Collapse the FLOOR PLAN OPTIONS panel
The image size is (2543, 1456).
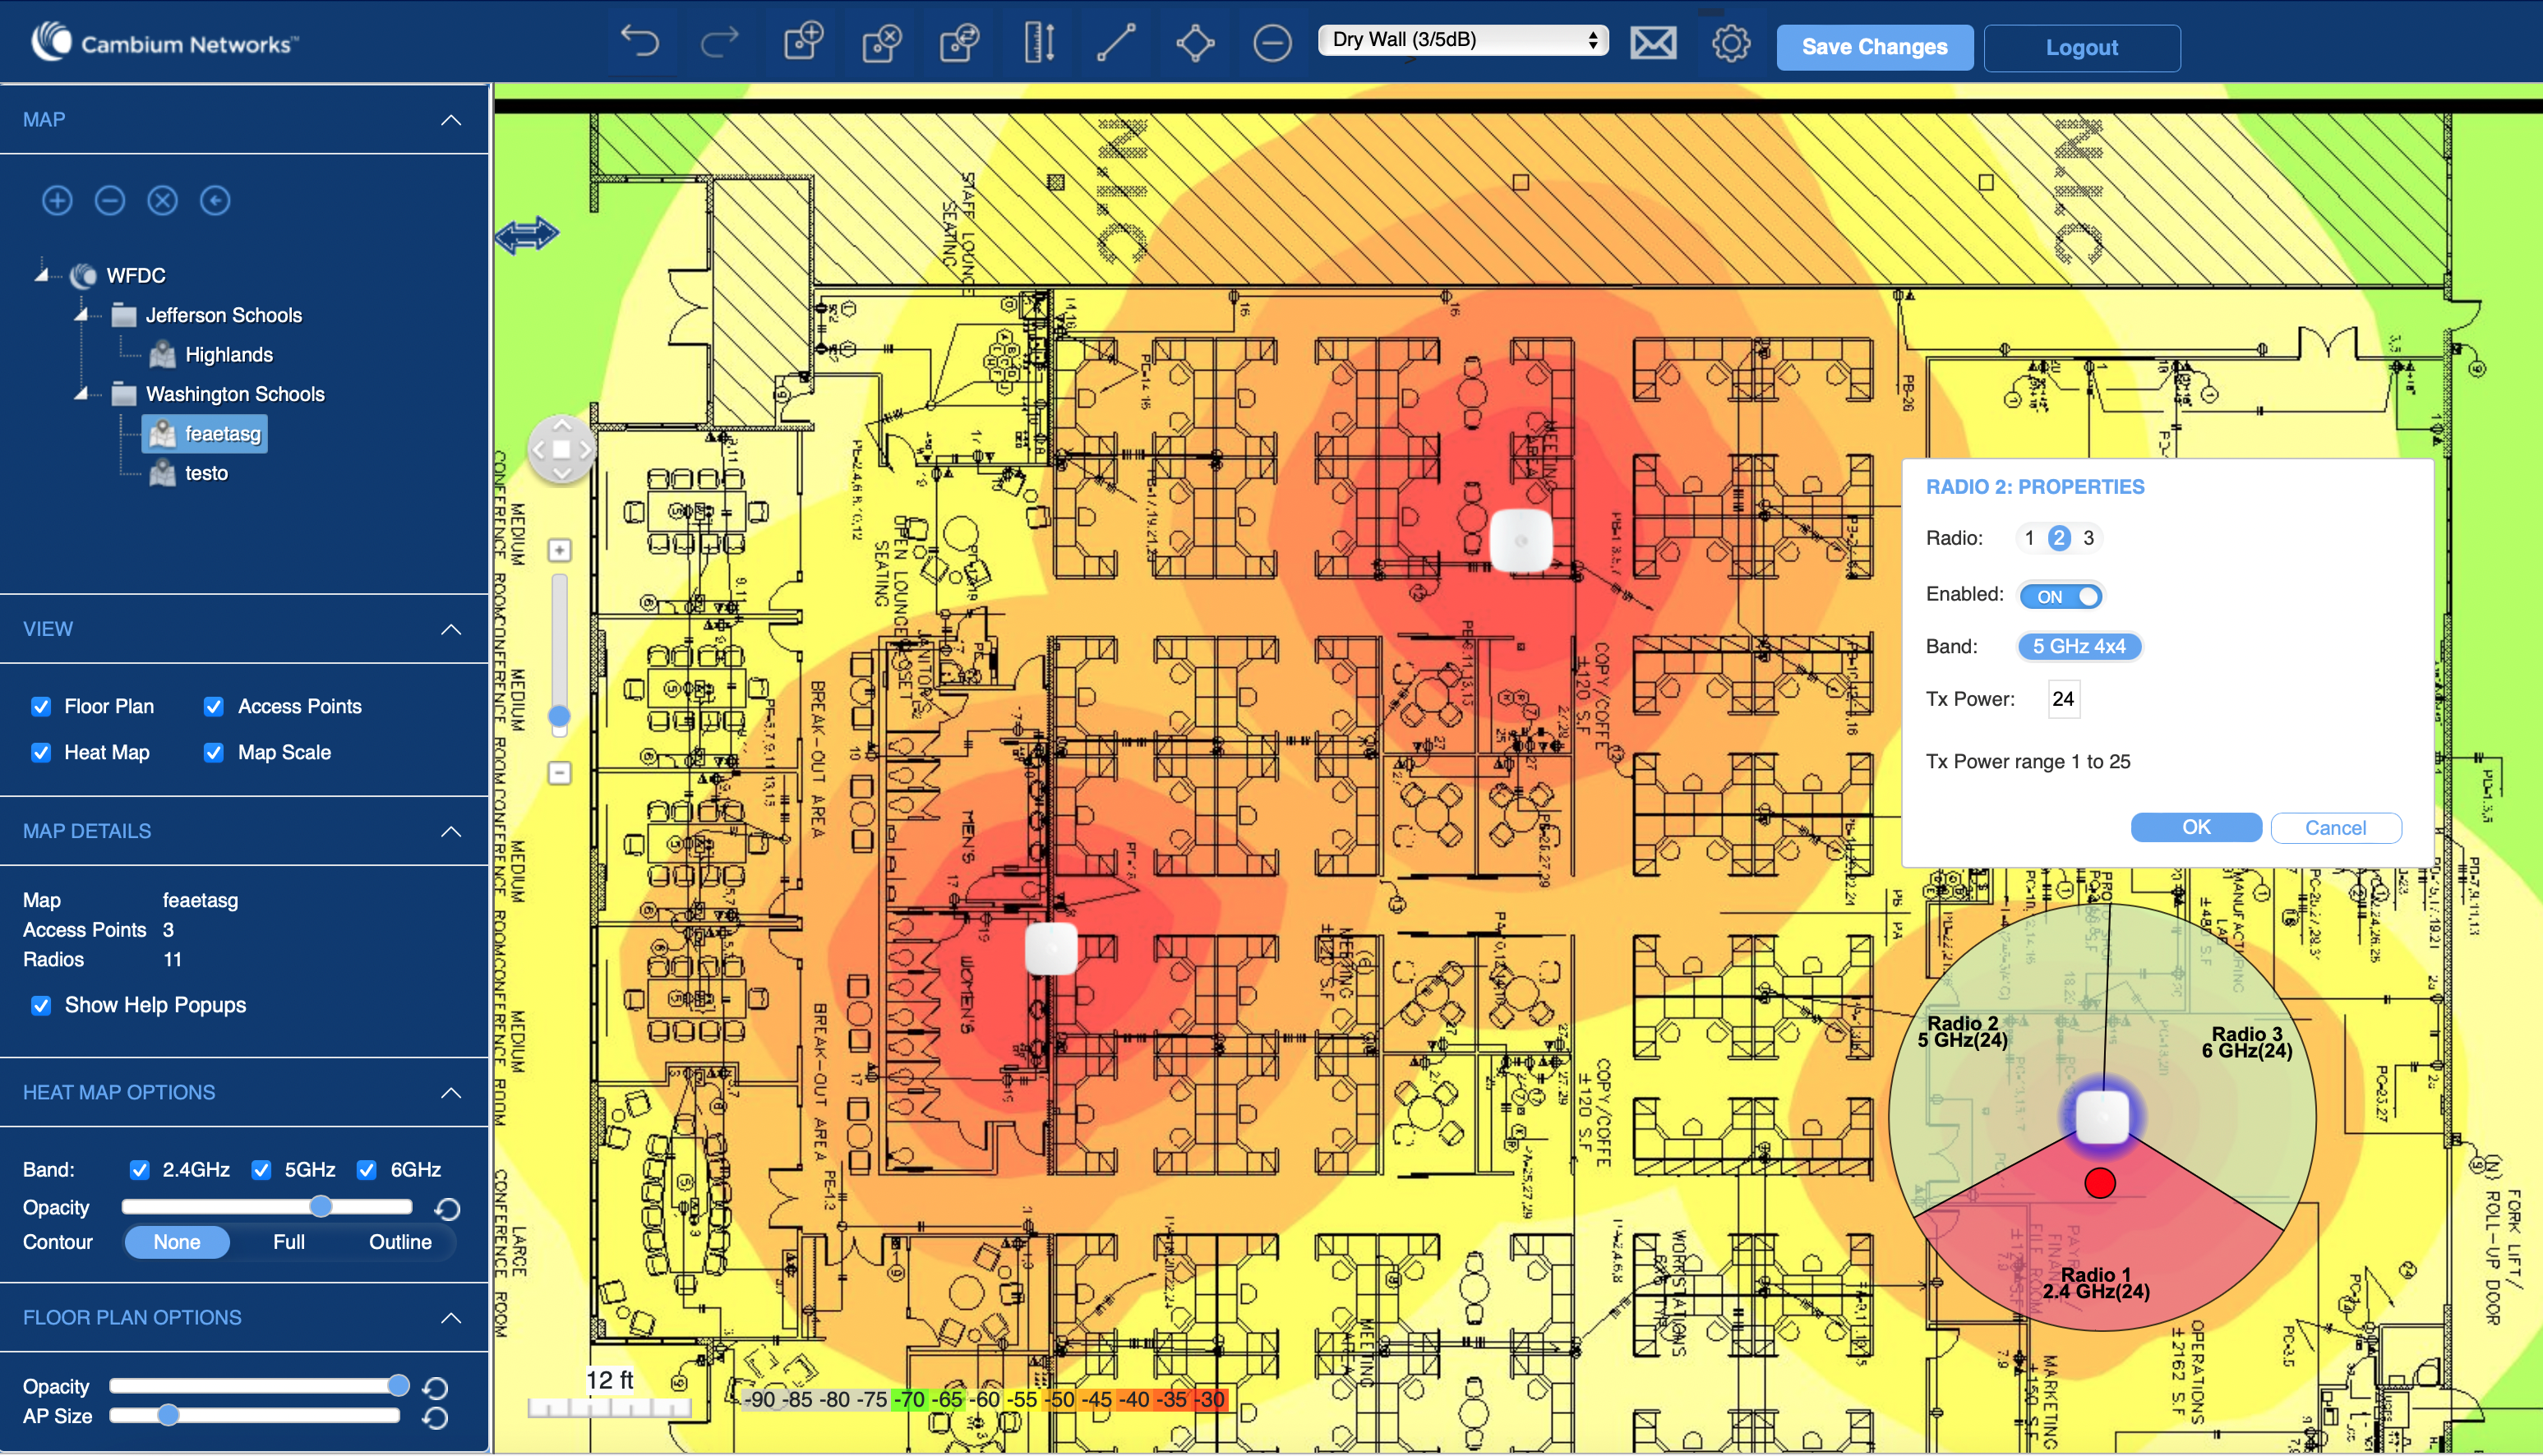(x=451, y=1318)
